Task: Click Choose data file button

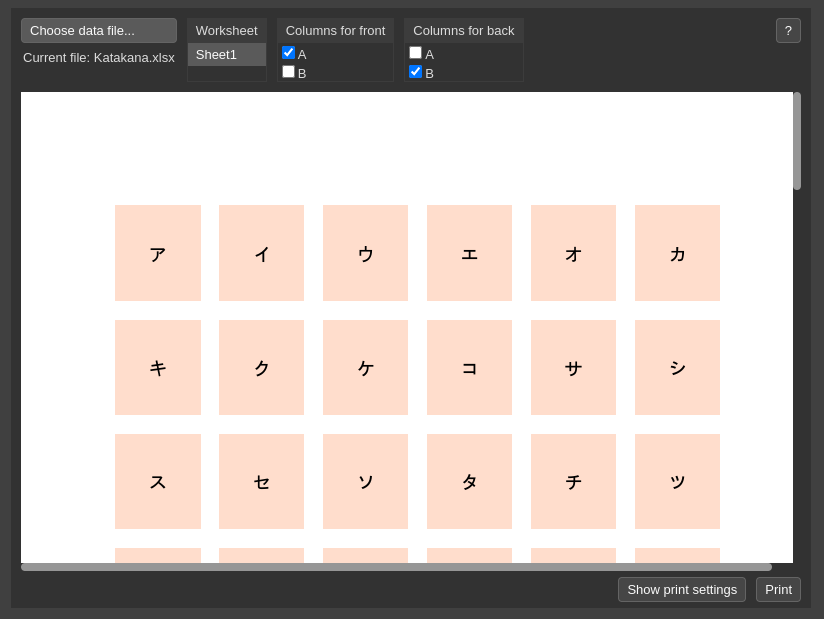Action: pos(99,30)
